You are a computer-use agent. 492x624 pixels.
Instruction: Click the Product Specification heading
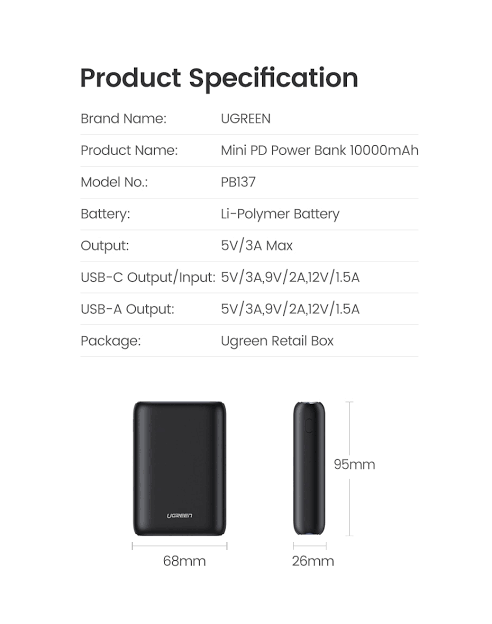tap(219, 79)
